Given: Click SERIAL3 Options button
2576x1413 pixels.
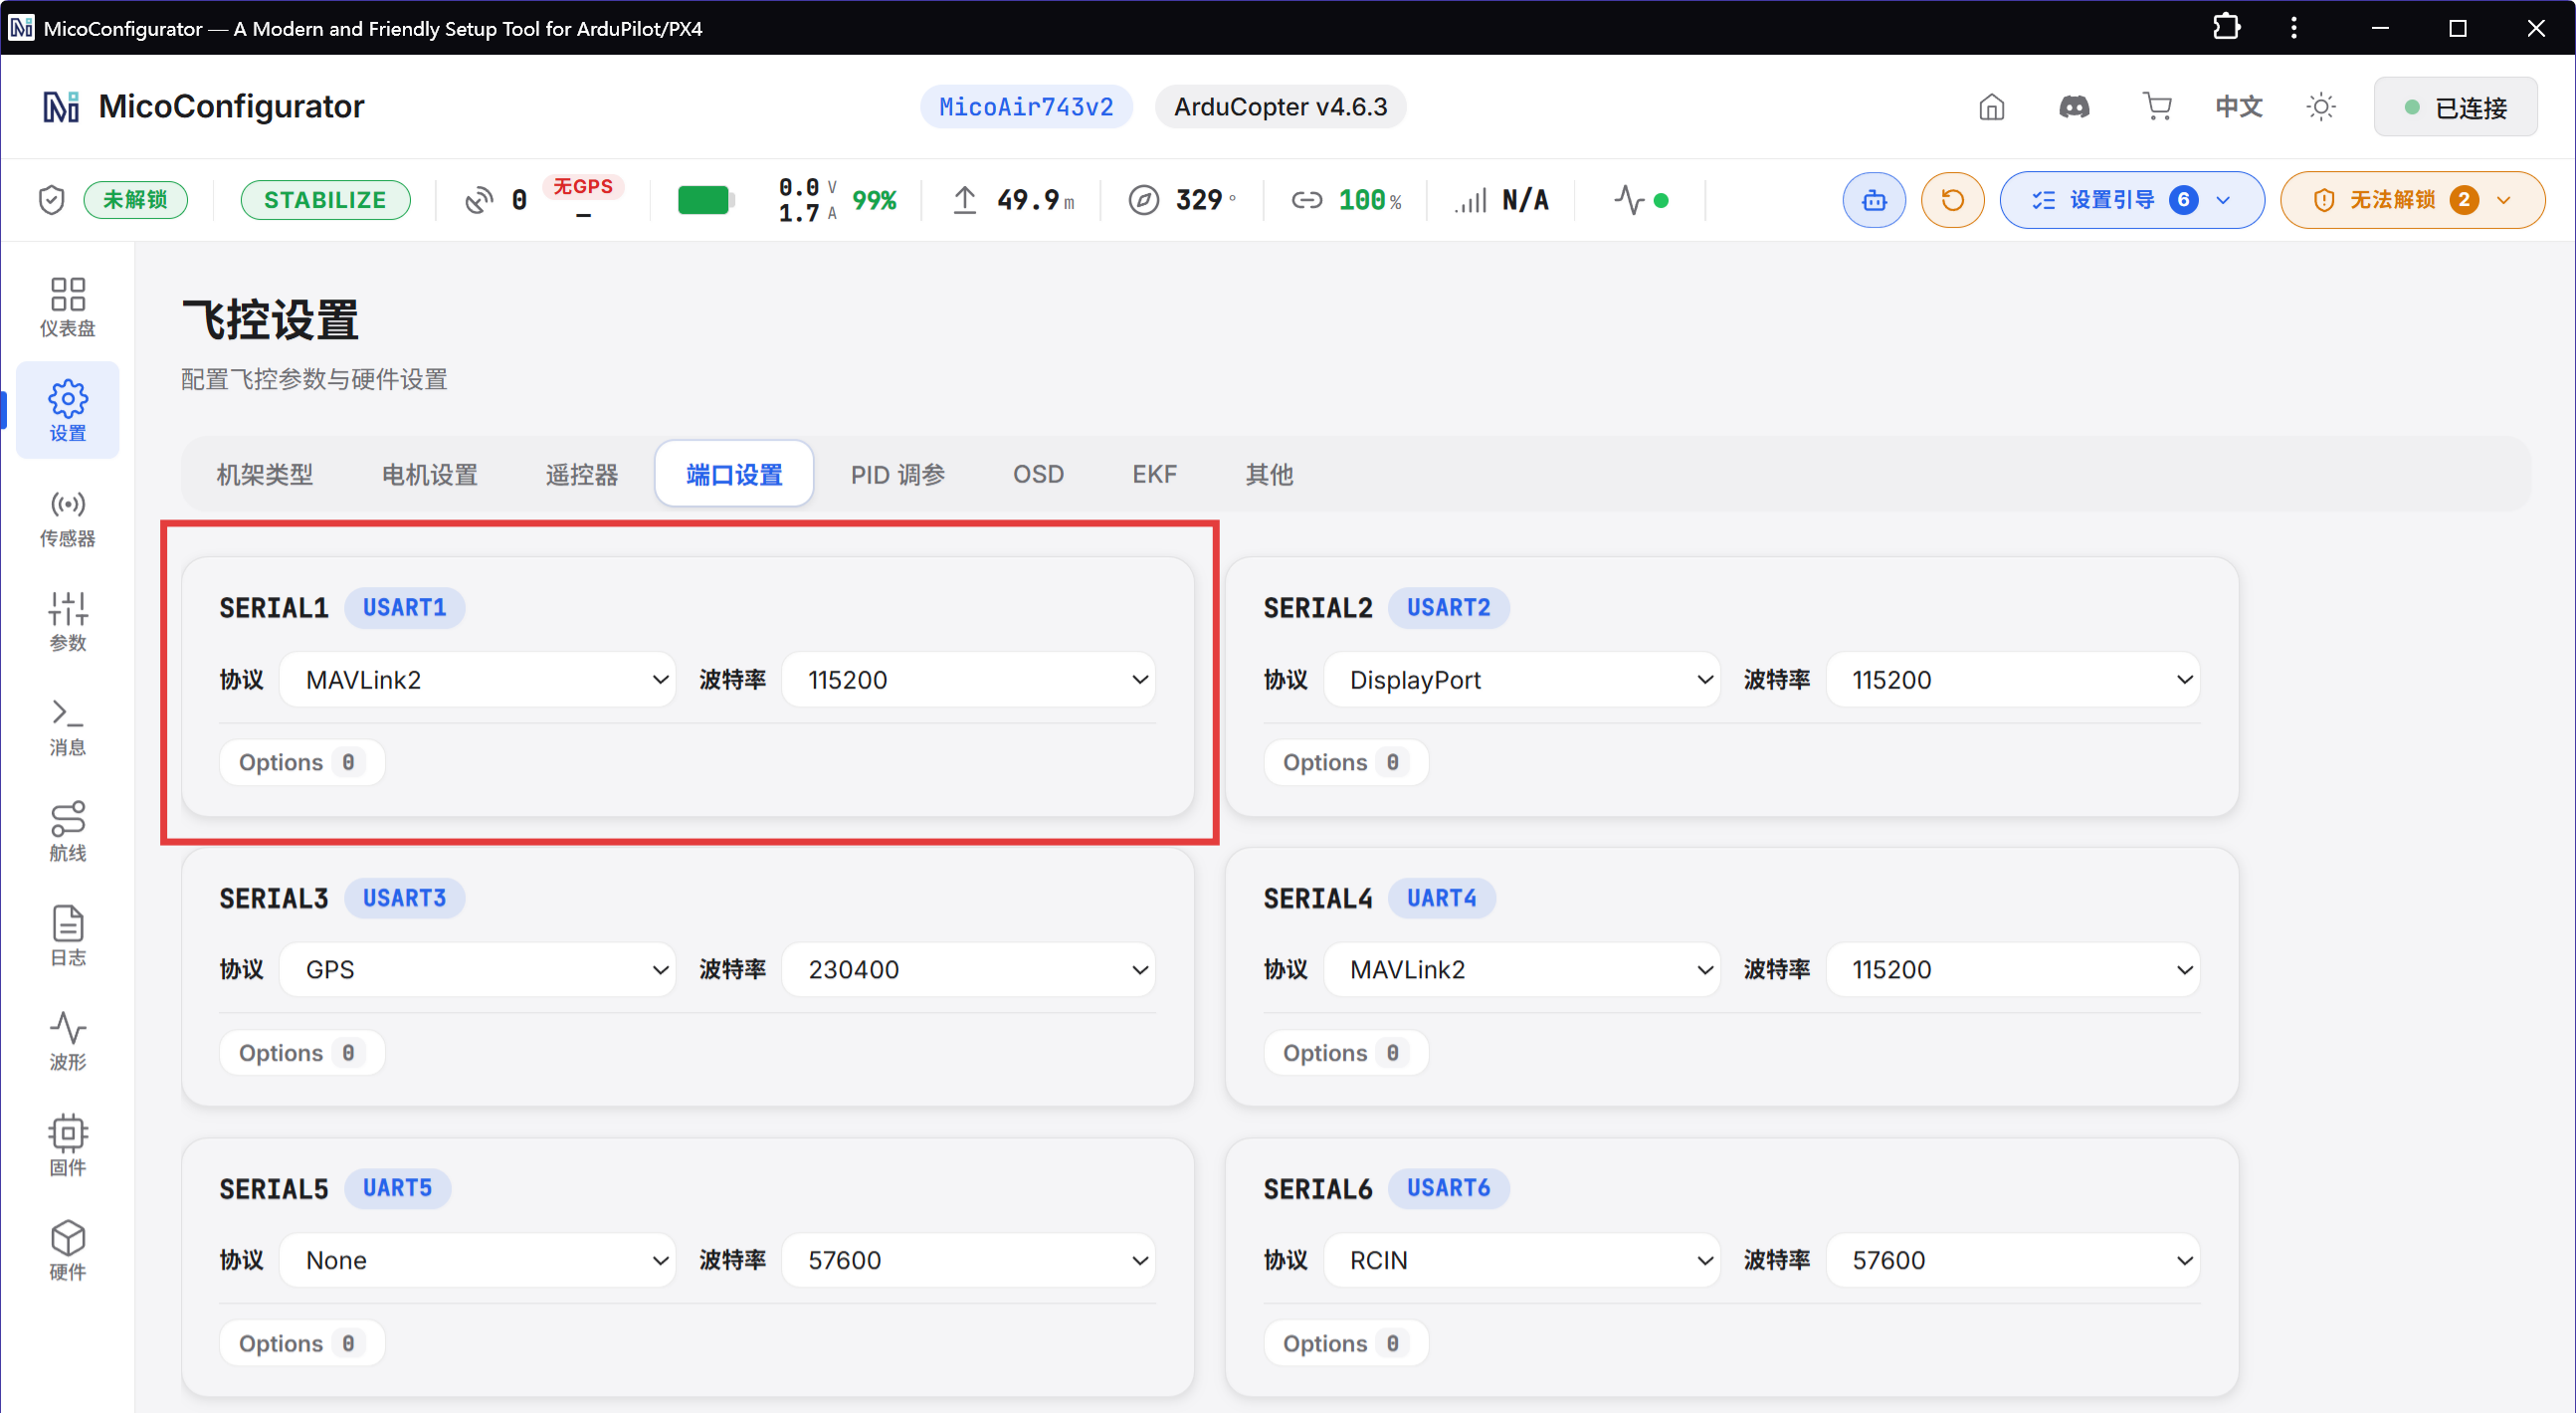Looking at the screenshot, I should tap(301, 1053).
